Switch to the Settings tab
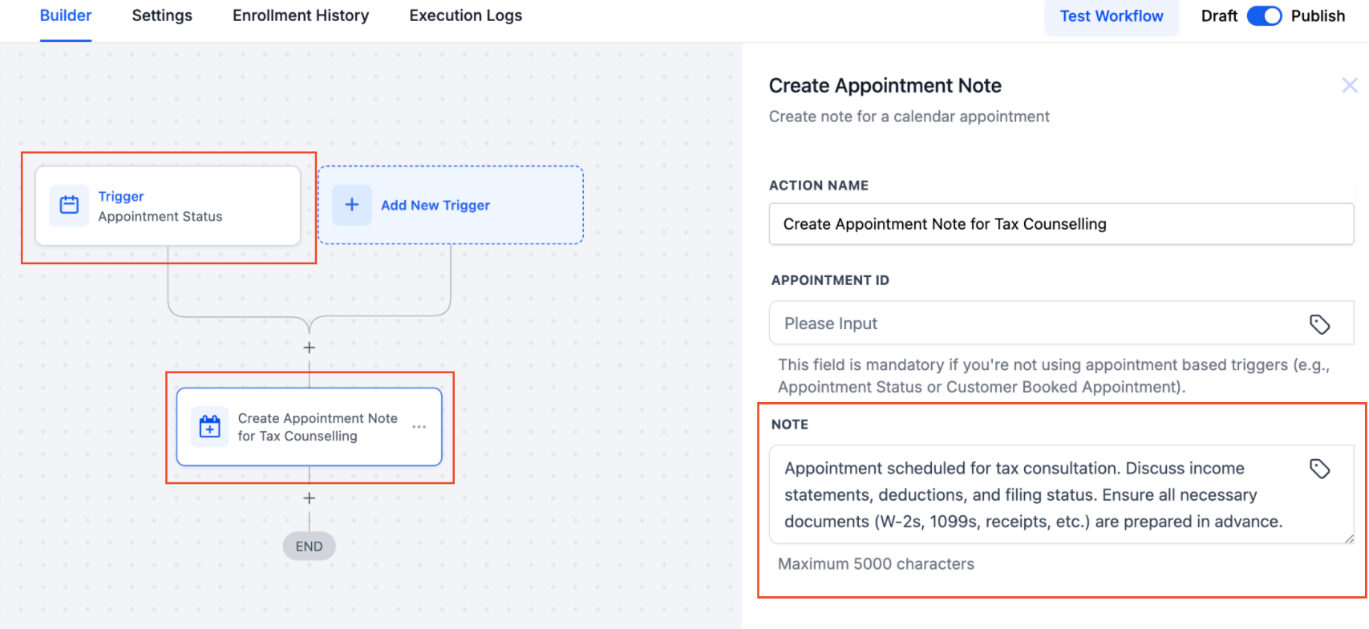 point(162,16)
